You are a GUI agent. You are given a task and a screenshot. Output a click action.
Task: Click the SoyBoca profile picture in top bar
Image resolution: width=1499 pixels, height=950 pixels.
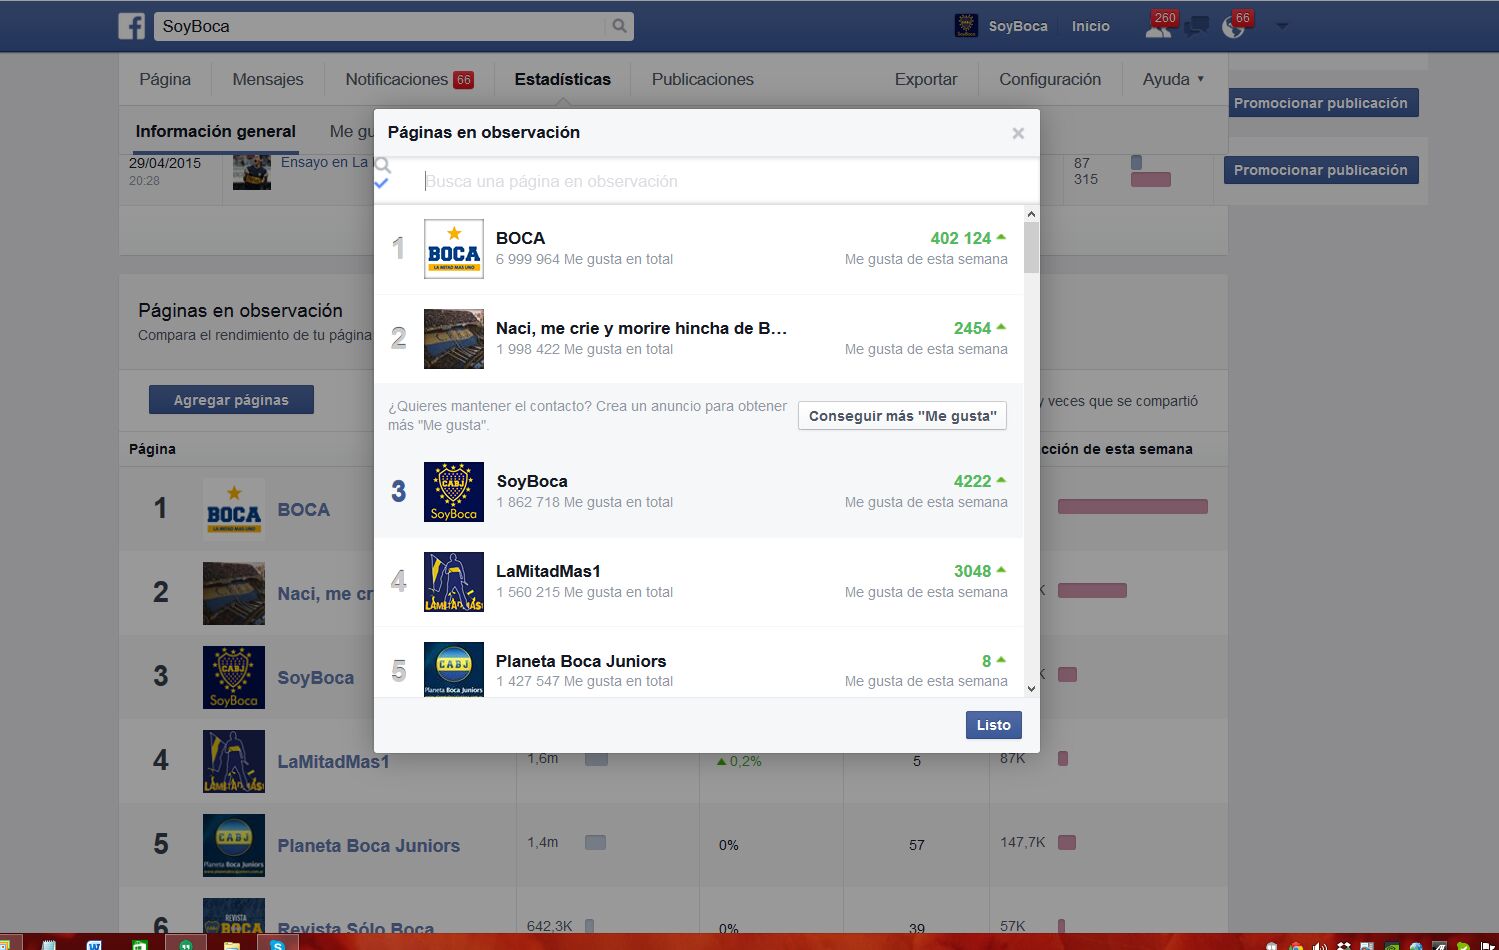click(966, 26)
